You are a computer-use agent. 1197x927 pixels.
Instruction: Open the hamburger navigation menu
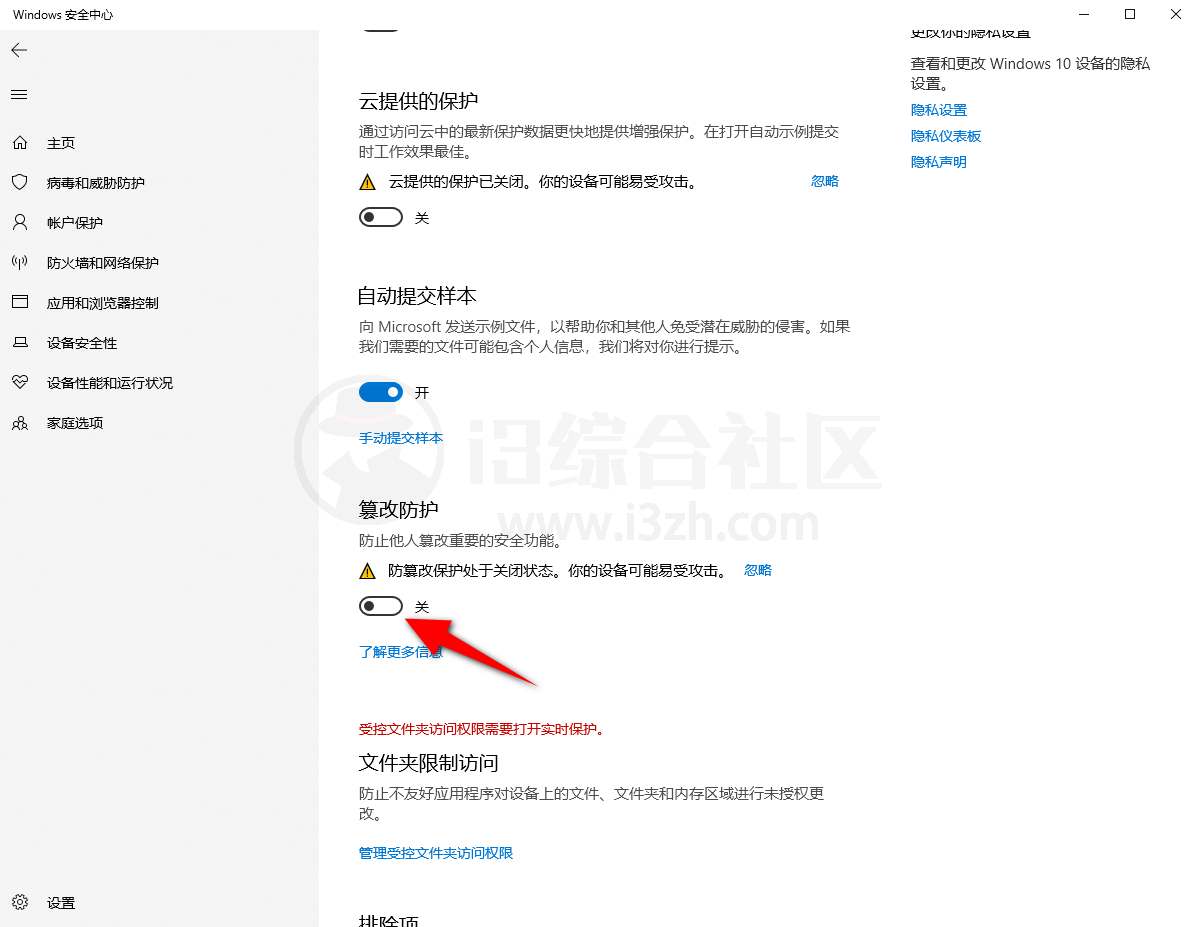[19, 95]
